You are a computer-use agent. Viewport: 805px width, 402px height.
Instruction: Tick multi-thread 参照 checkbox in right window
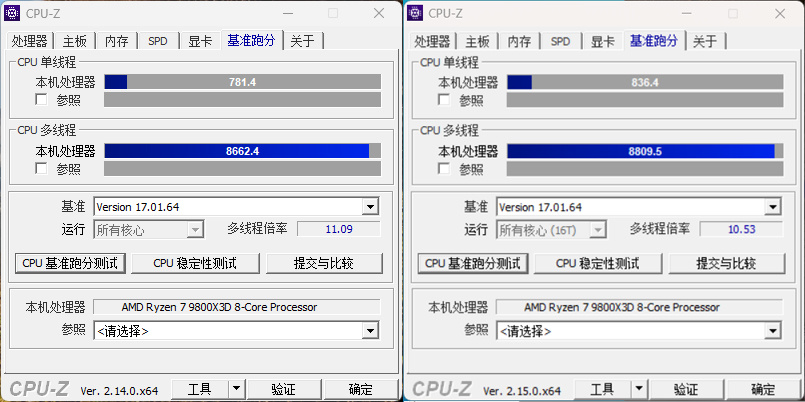444,168
